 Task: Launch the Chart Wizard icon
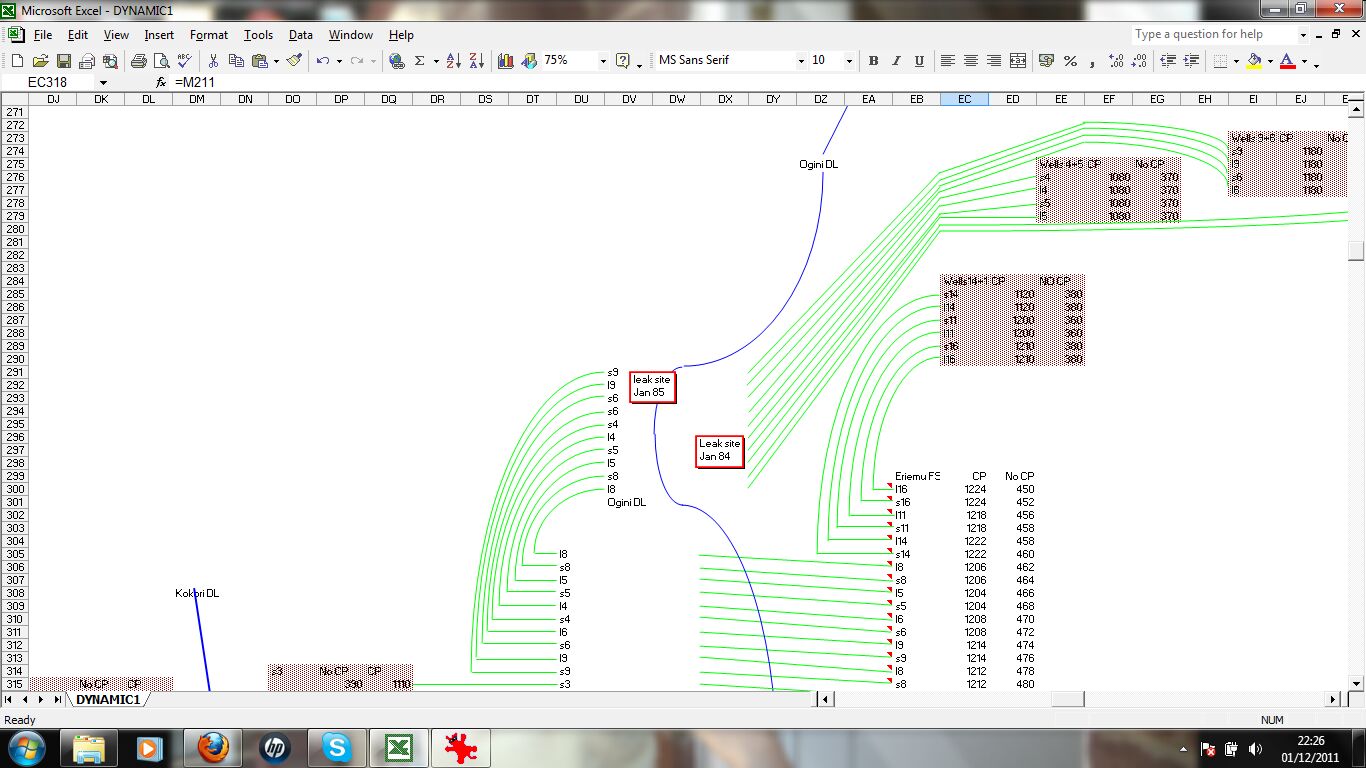pos(506,61)
